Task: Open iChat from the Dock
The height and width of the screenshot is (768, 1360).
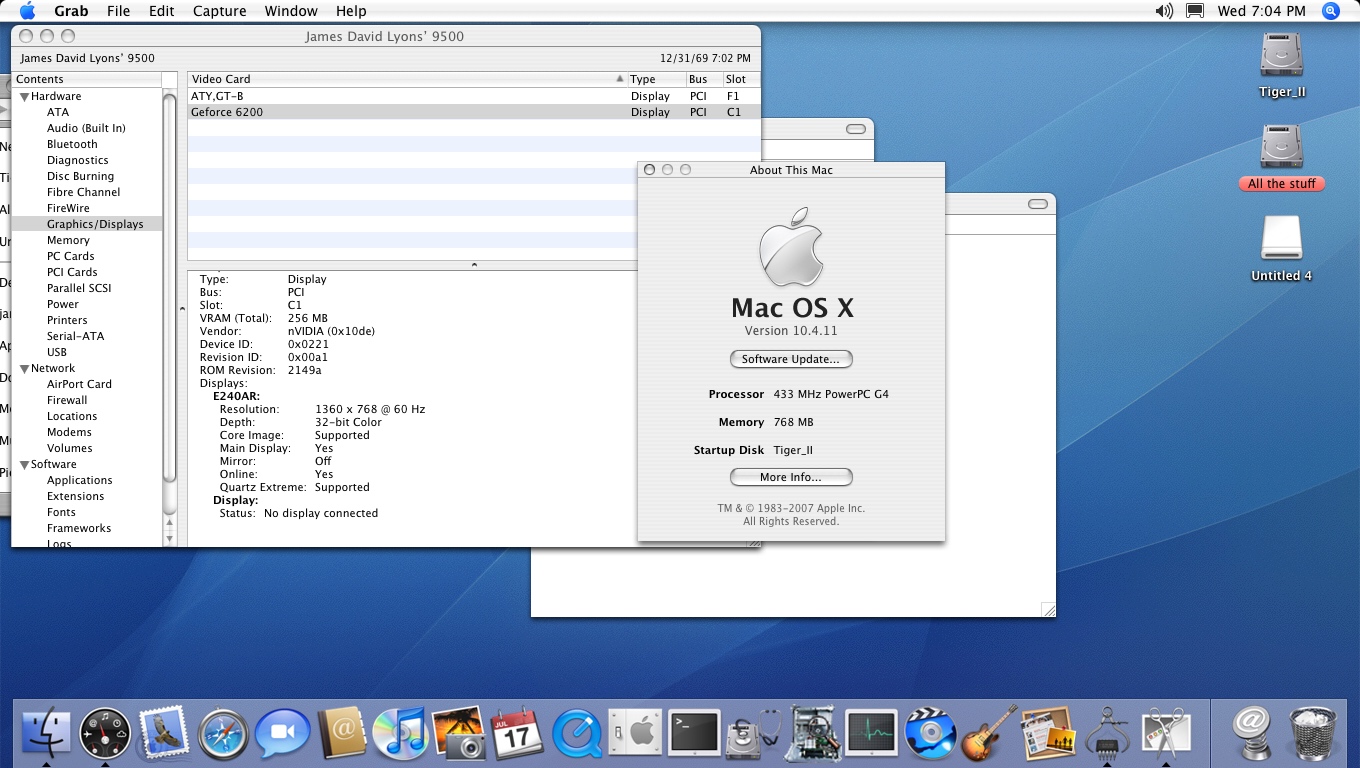Action: (281, 733)
